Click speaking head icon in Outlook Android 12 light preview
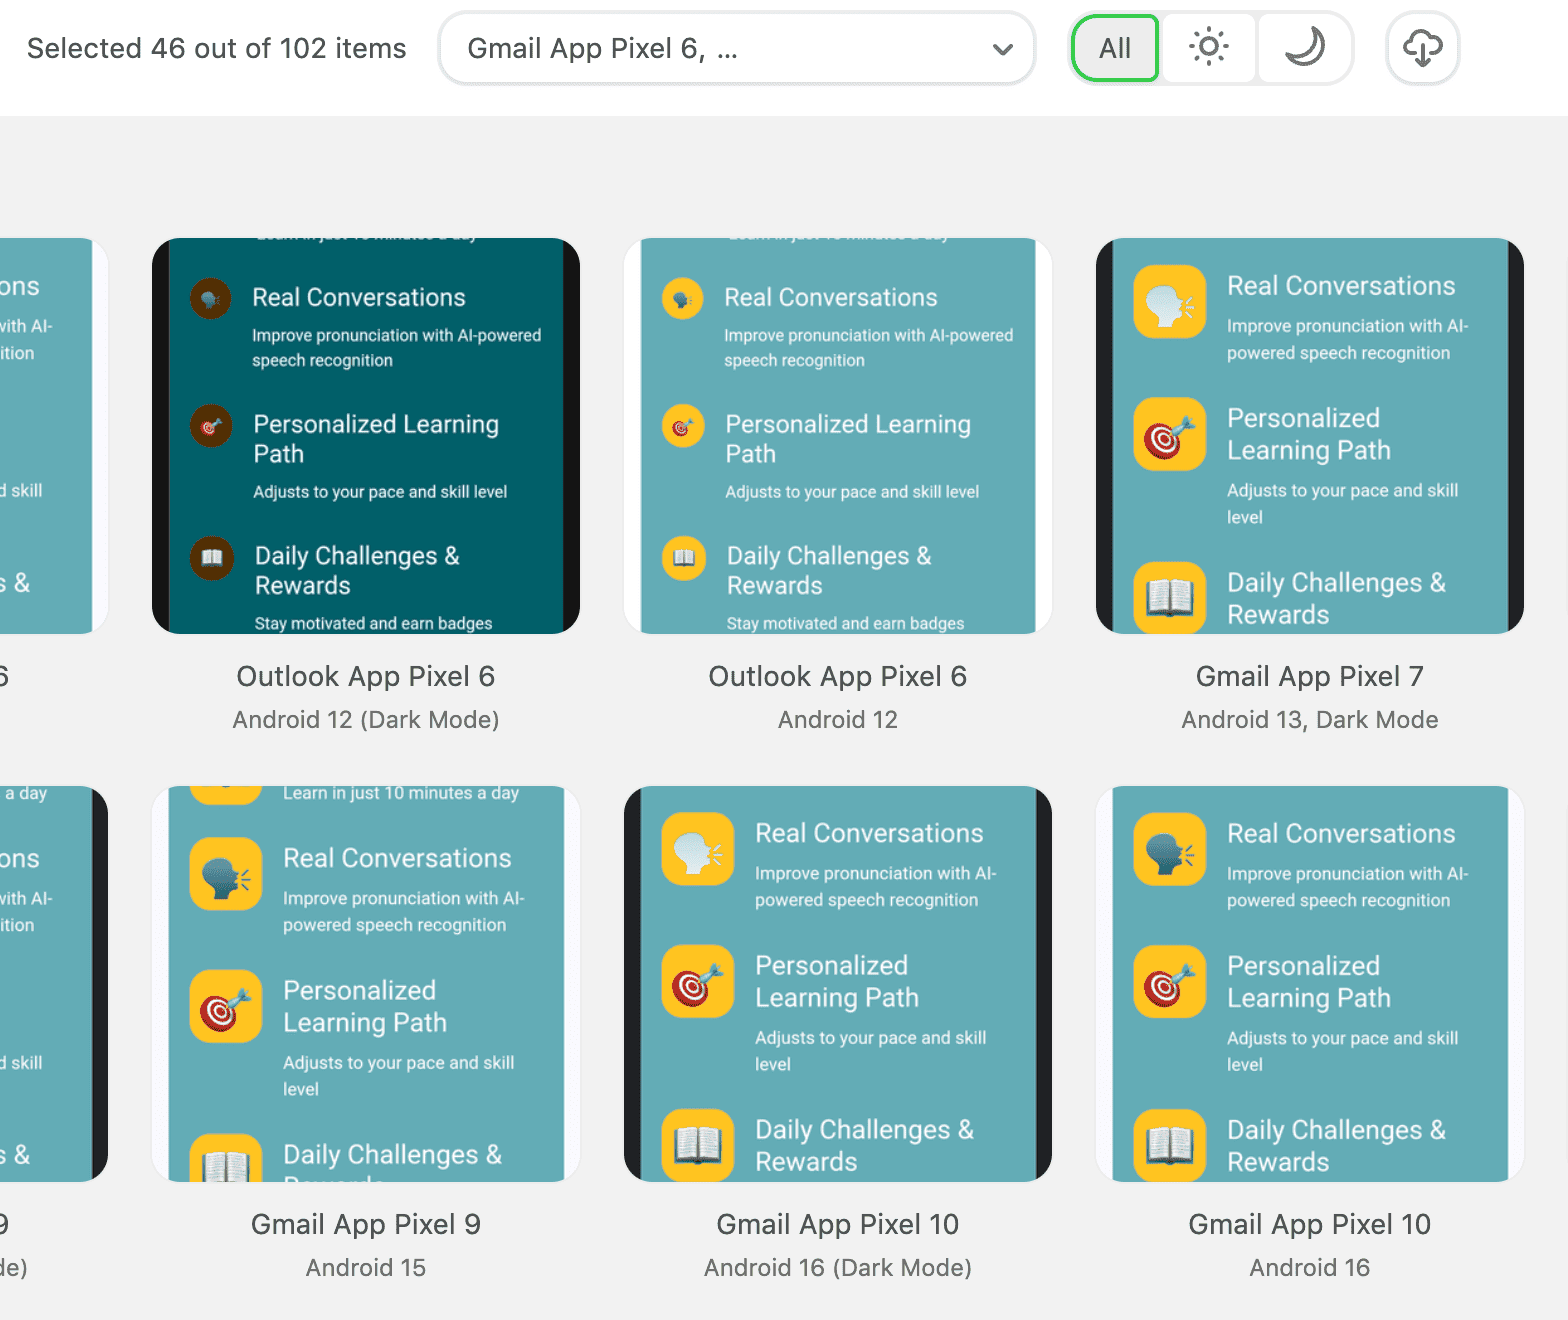The height and width of the screenshot is (1320, 1568). point(683,299)
